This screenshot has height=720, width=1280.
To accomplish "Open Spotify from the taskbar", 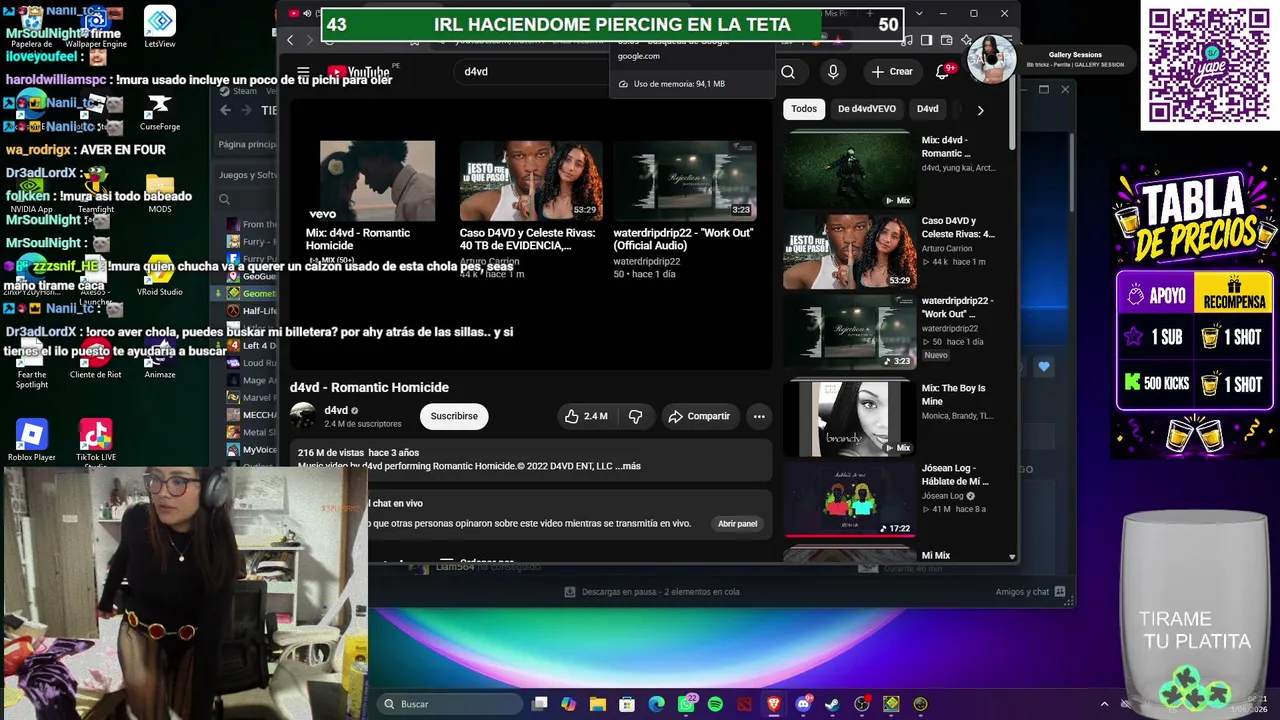I will click(x=715, y=704).
